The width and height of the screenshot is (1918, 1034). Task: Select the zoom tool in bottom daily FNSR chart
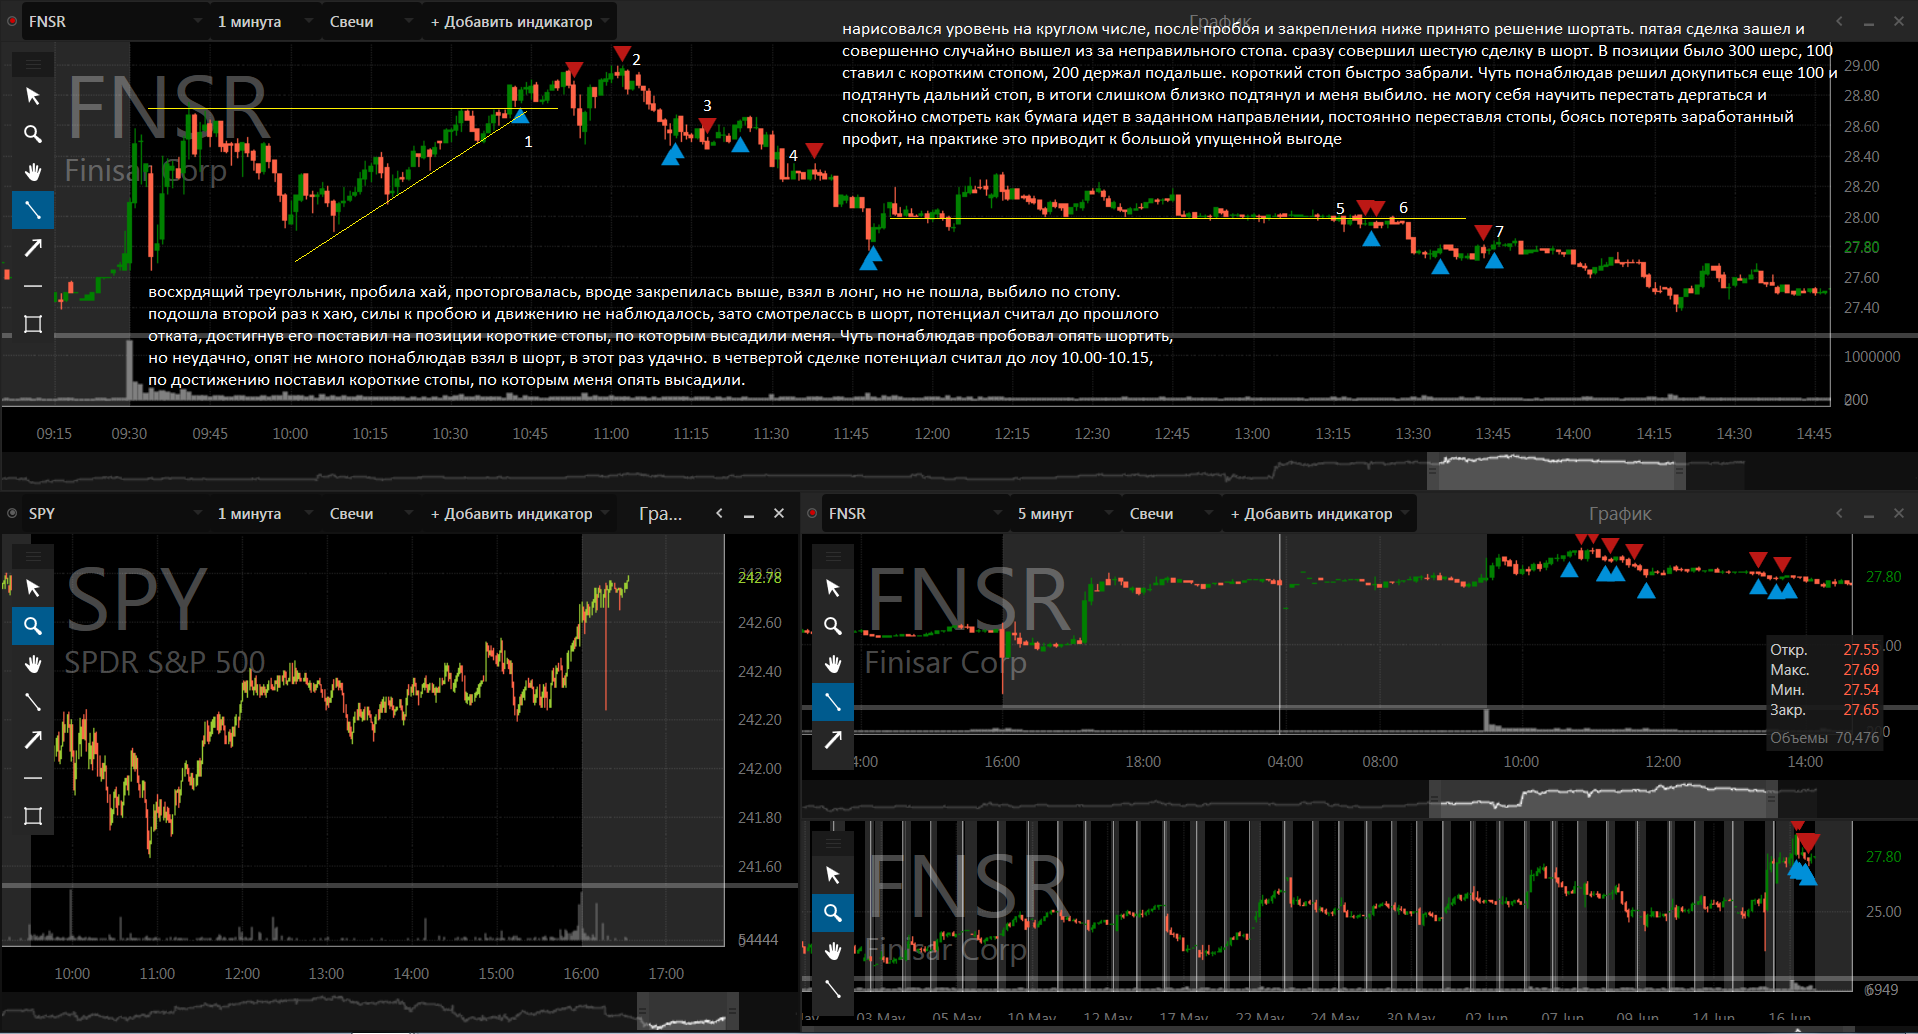(833, 913)
